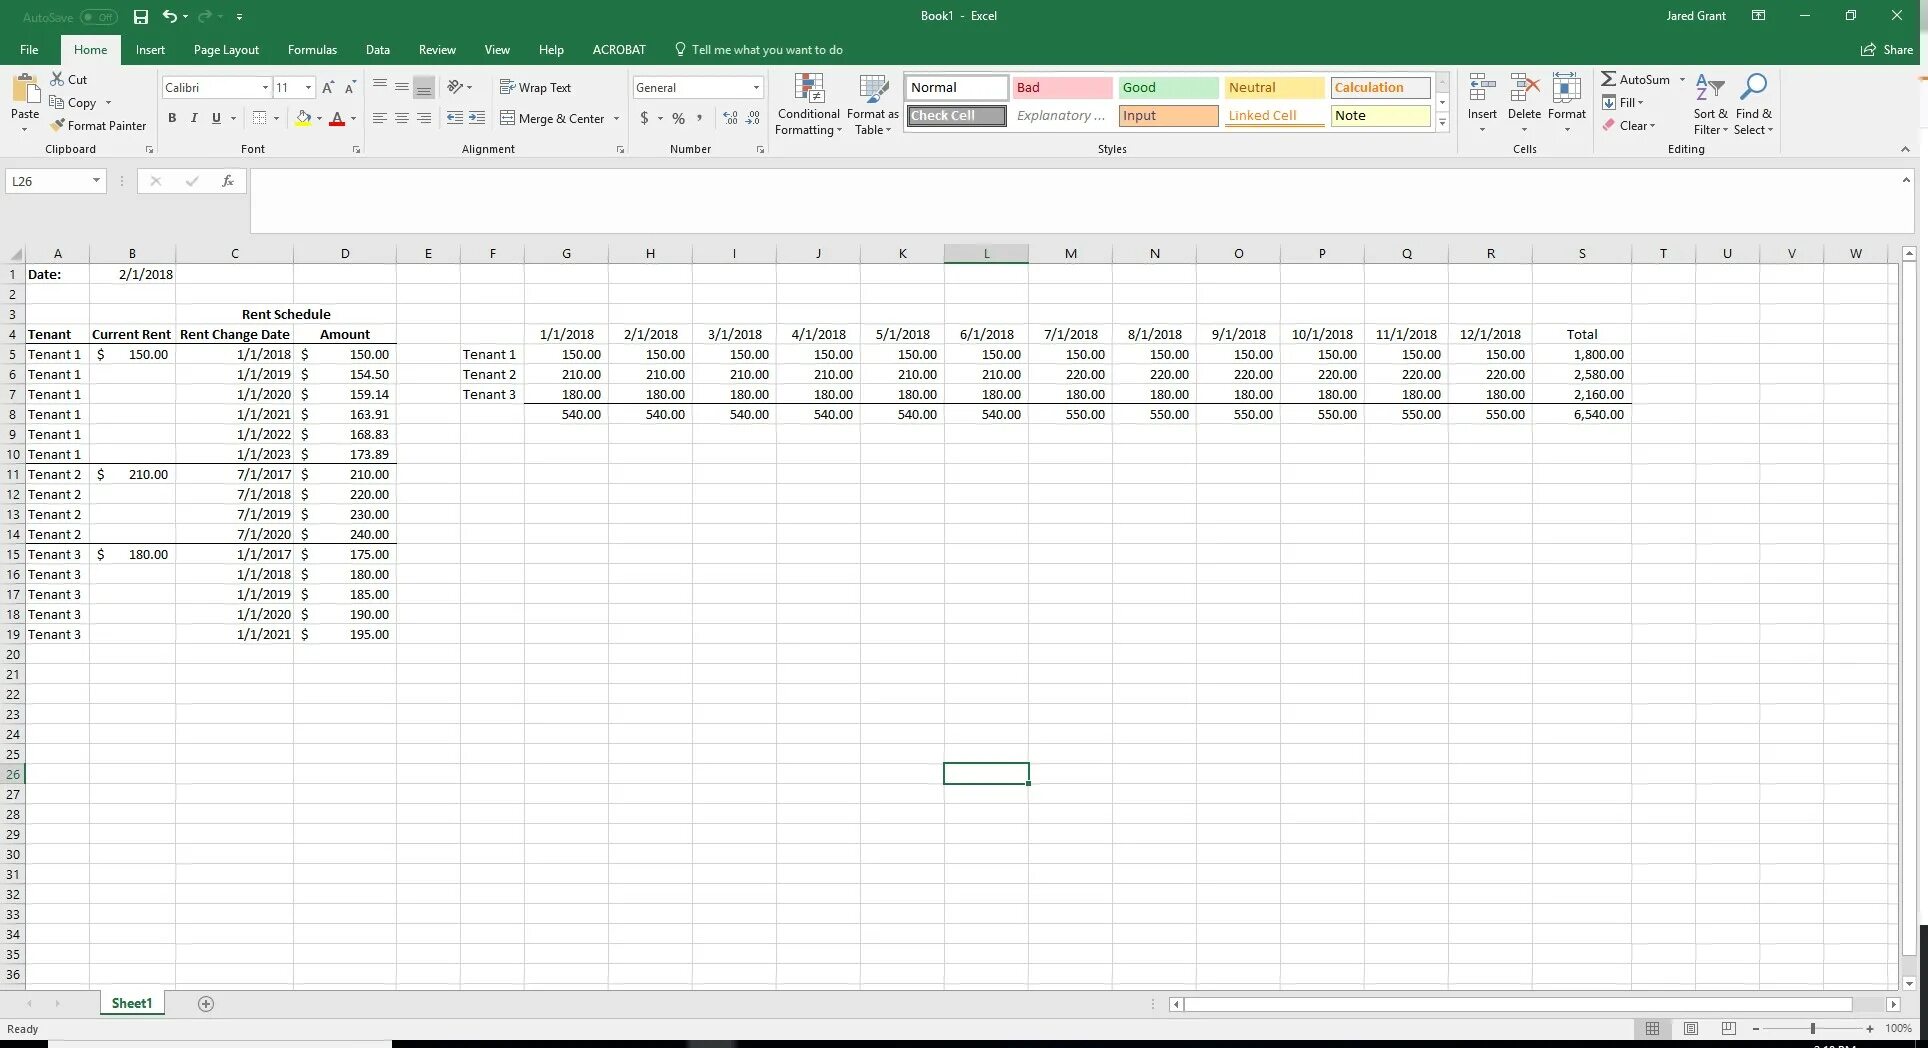Switch to the Data tab

click(377, 49)
